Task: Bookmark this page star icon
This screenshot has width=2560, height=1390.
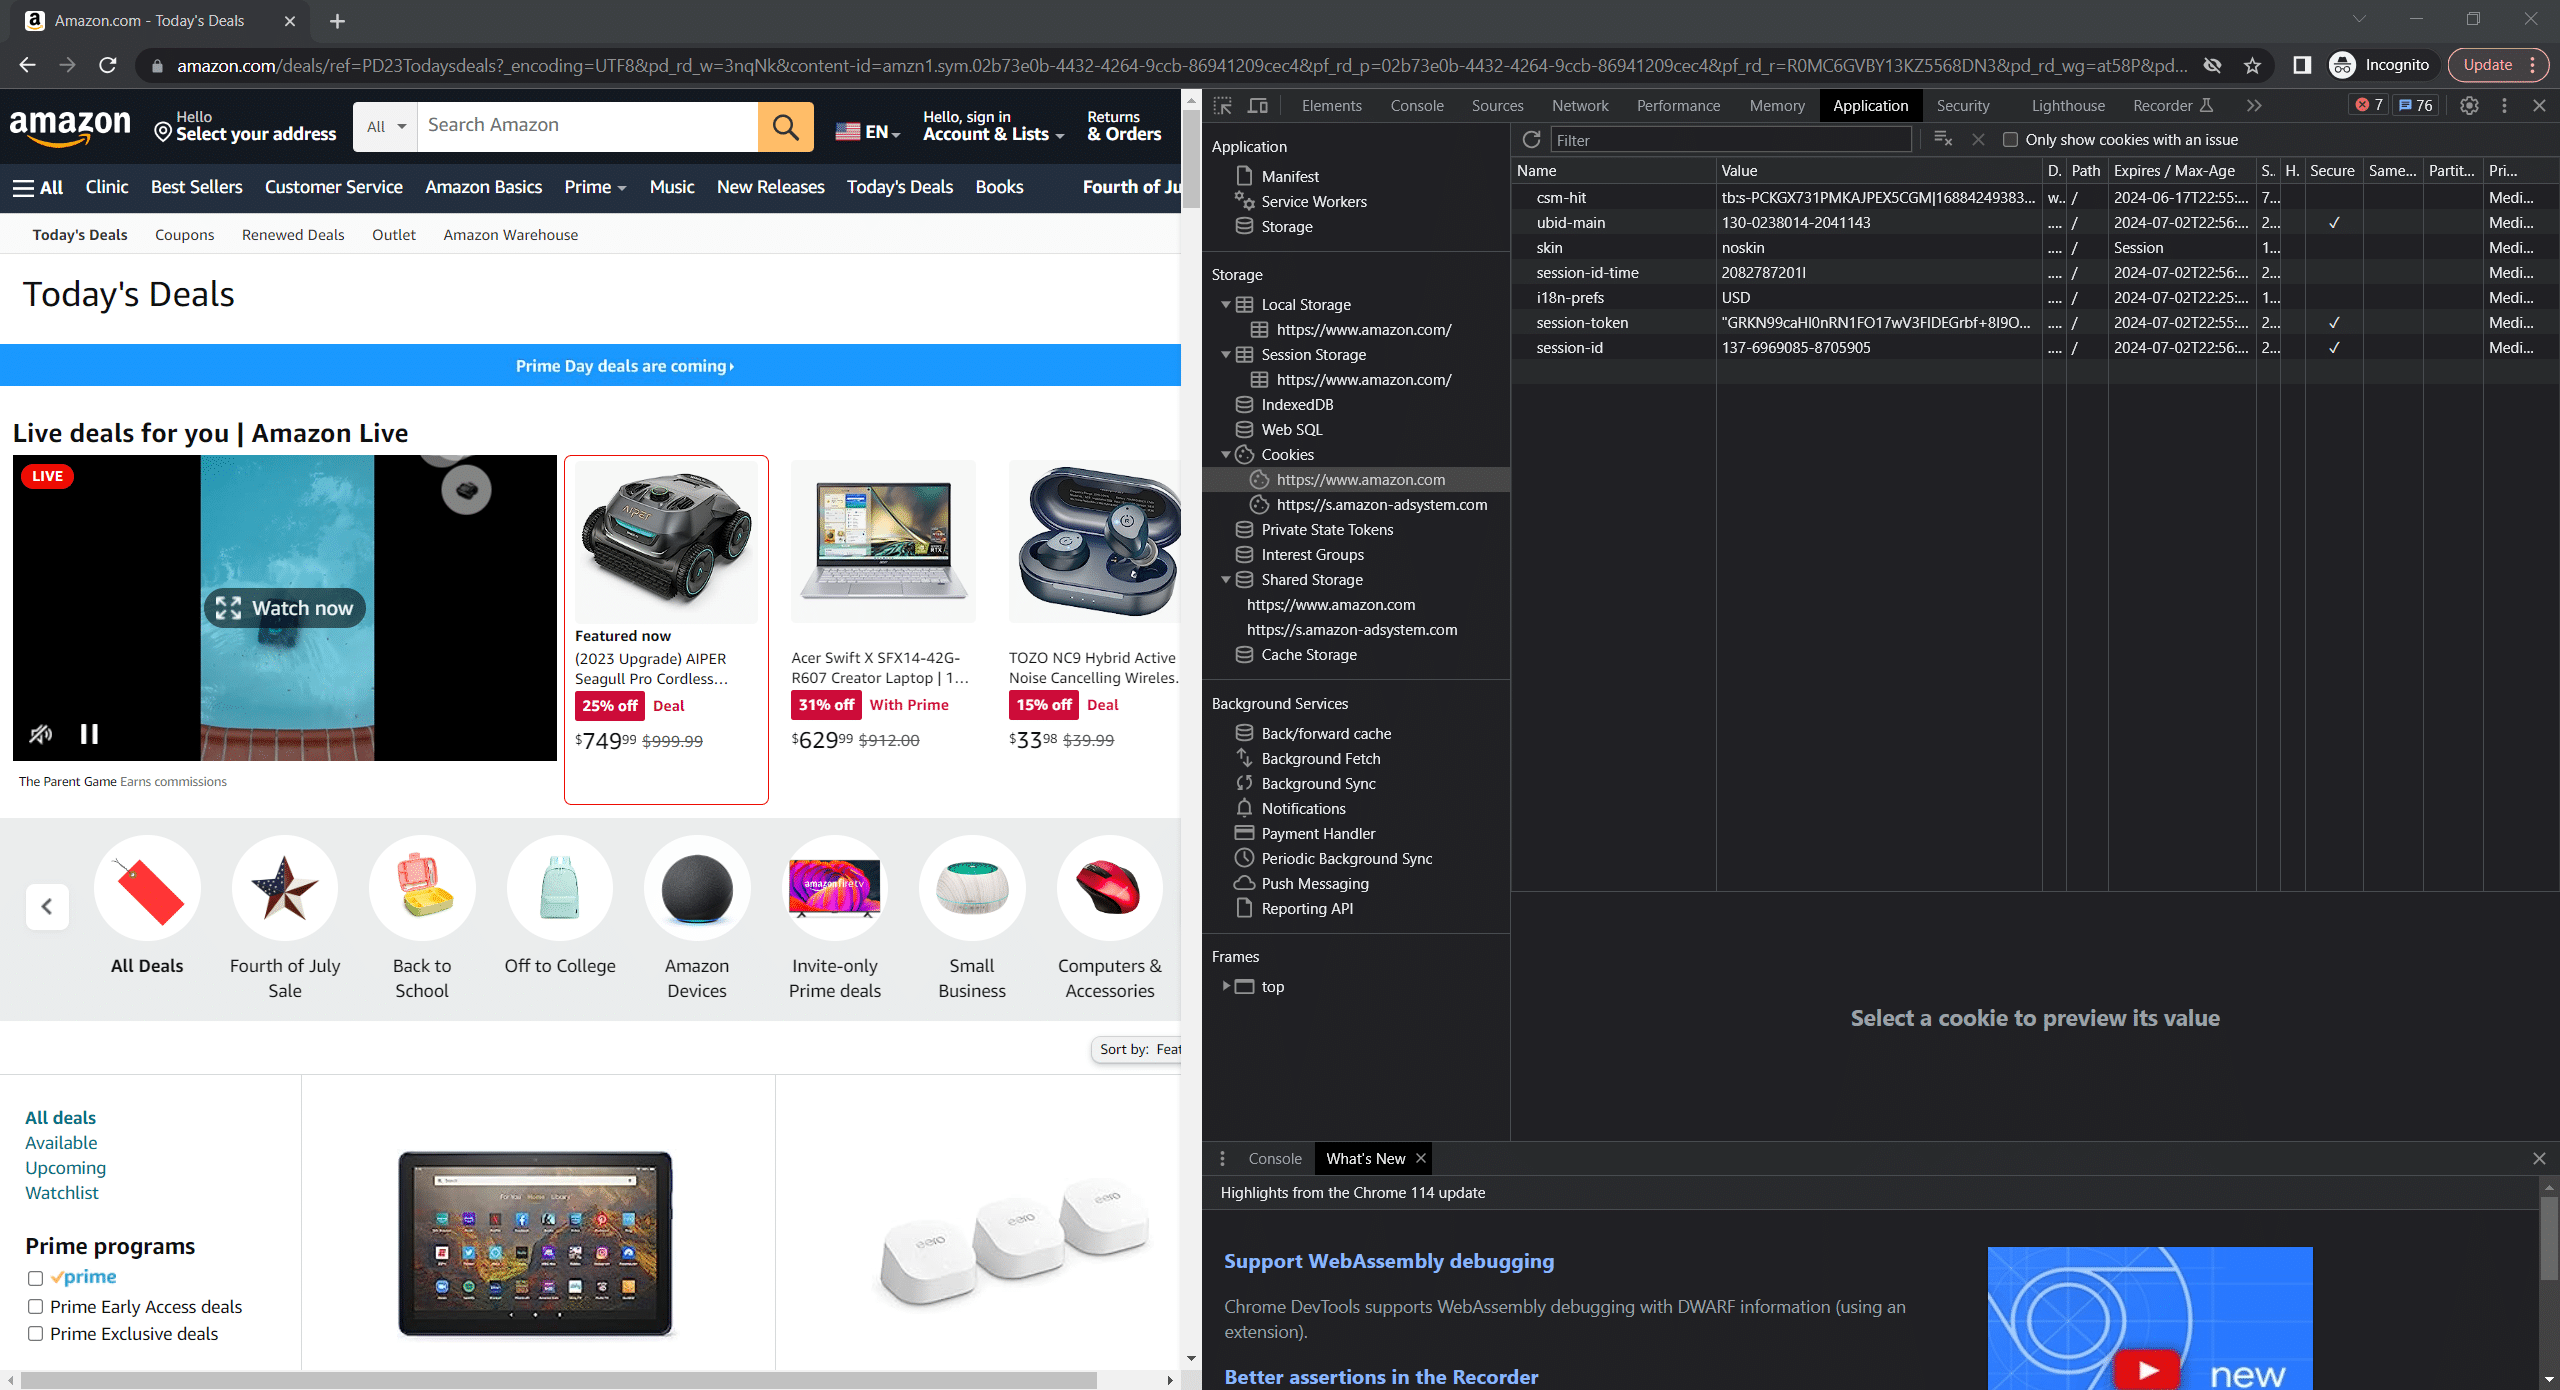Action: click(2252, 65)
